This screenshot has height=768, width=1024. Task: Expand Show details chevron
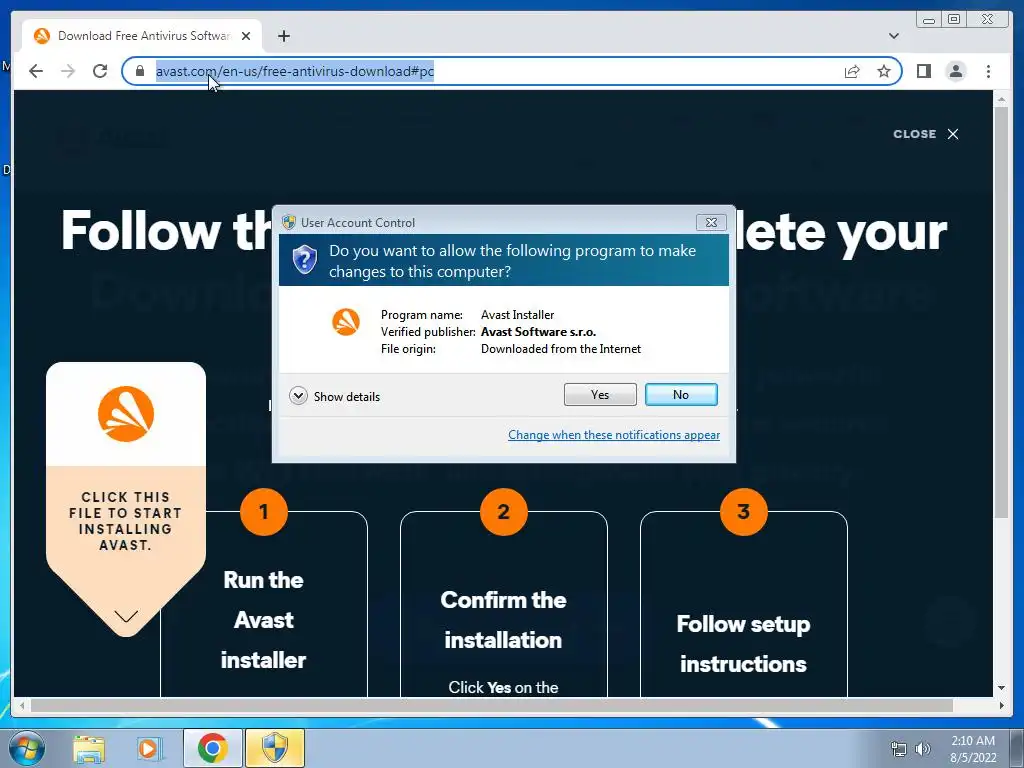pos(298,396)
